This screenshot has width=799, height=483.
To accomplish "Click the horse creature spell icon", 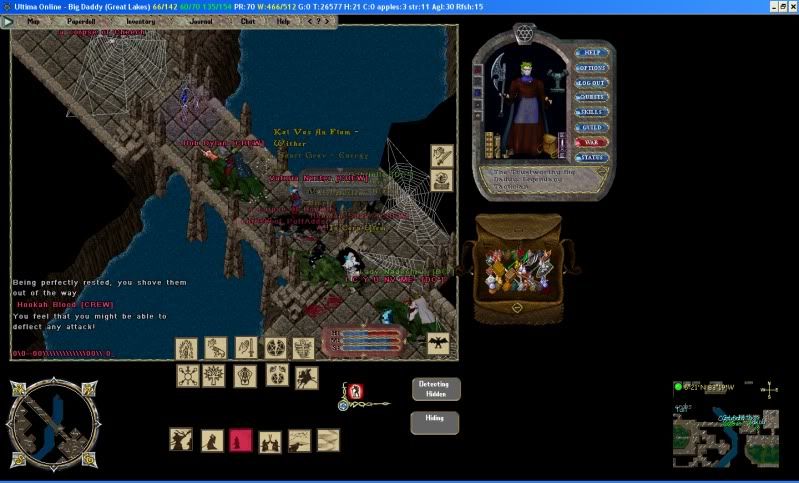I will [216, 348].
